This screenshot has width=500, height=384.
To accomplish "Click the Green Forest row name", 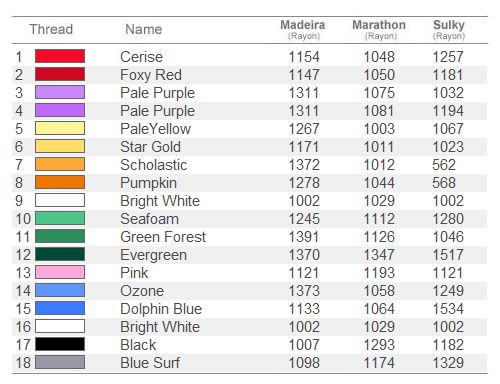I will tap(163, 237).
